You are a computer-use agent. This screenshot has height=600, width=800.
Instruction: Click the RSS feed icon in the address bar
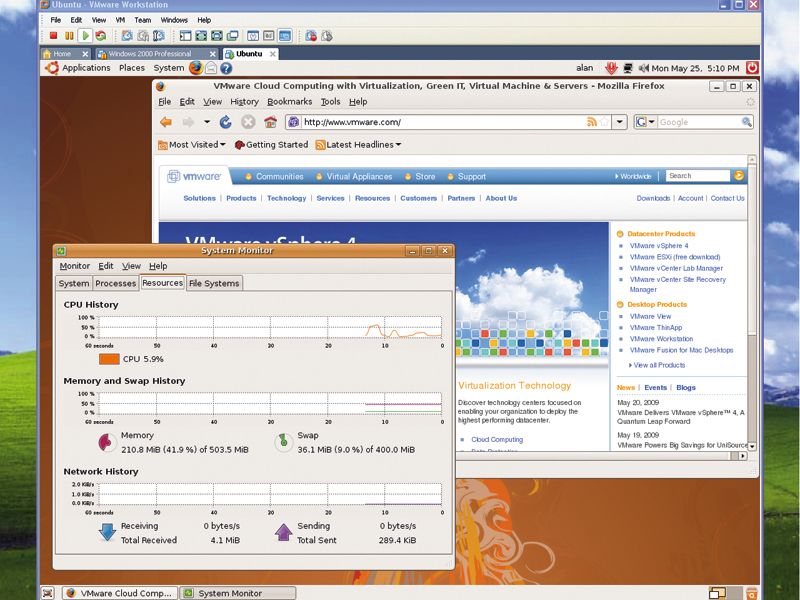tap(592, 122)
